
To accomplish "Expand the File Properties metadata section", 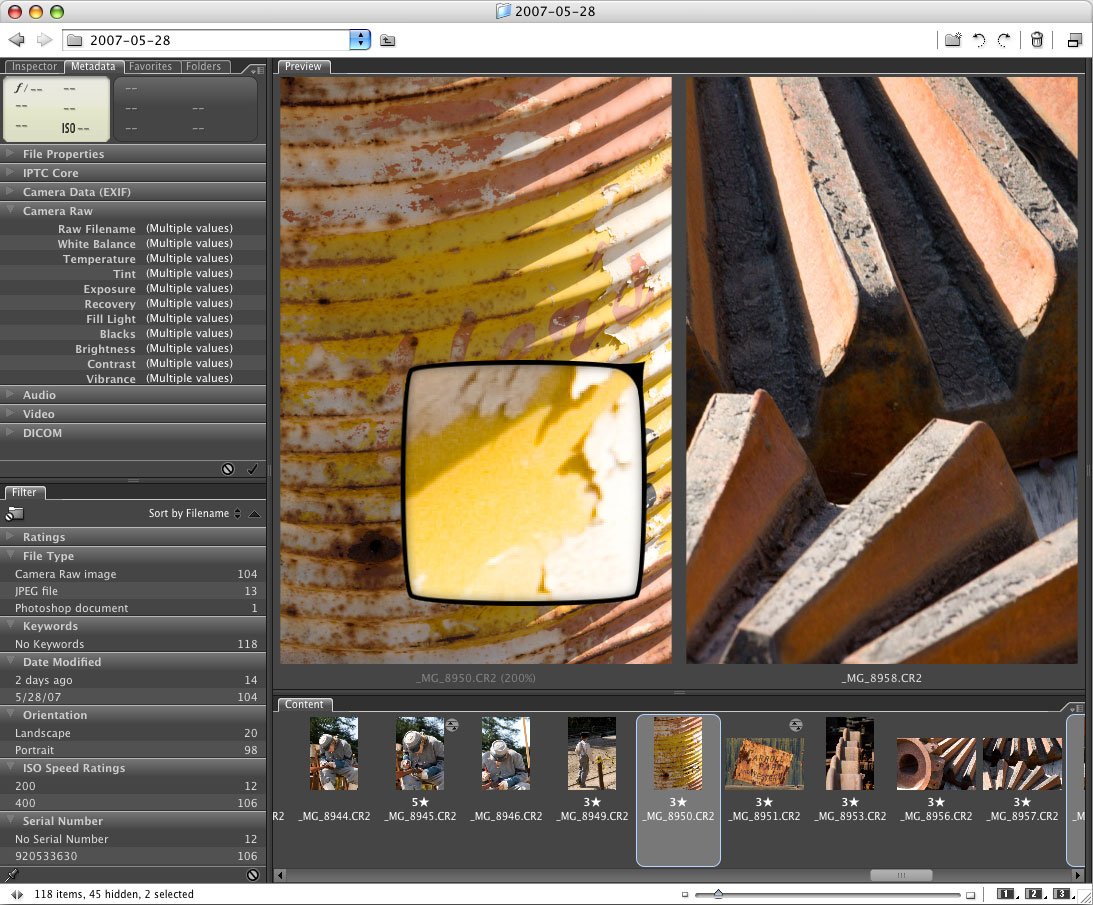I will click(x=63, y=154).
